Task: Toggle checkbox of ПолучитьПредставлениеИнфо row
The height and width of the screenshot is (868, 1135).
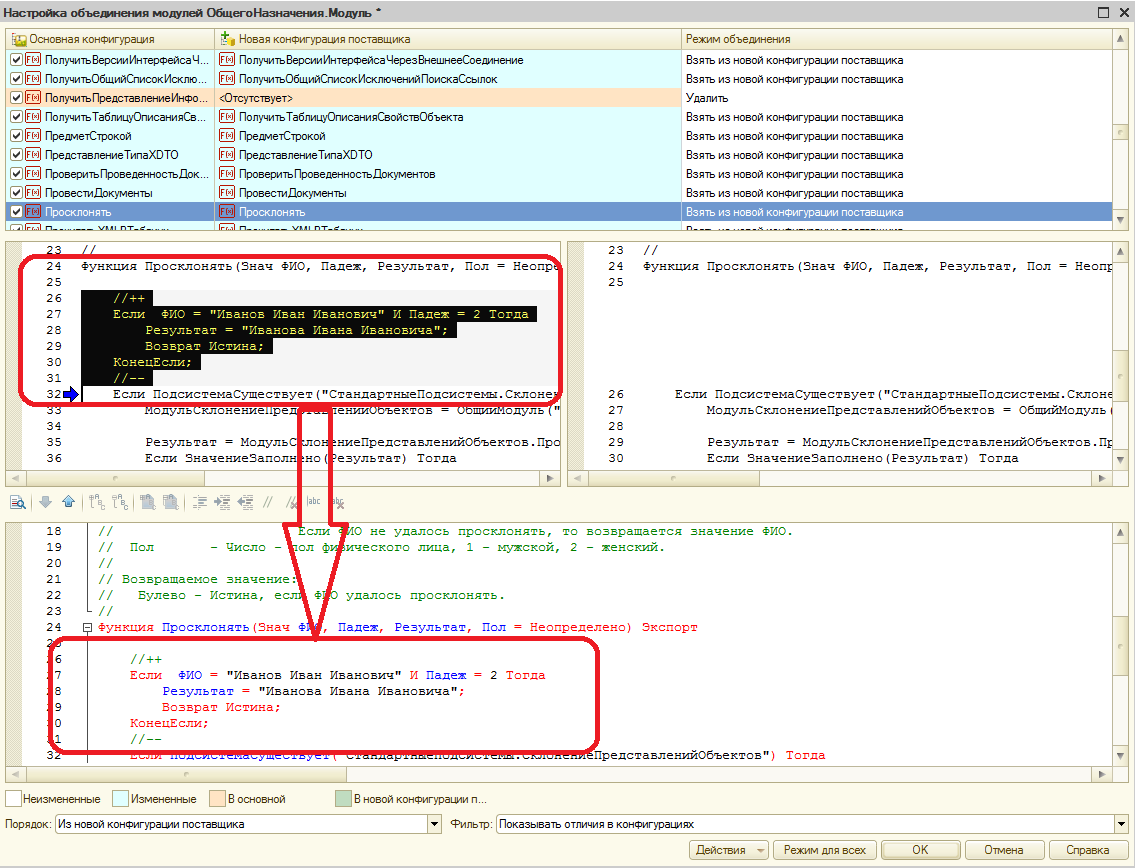Action: tap(16, 98)
